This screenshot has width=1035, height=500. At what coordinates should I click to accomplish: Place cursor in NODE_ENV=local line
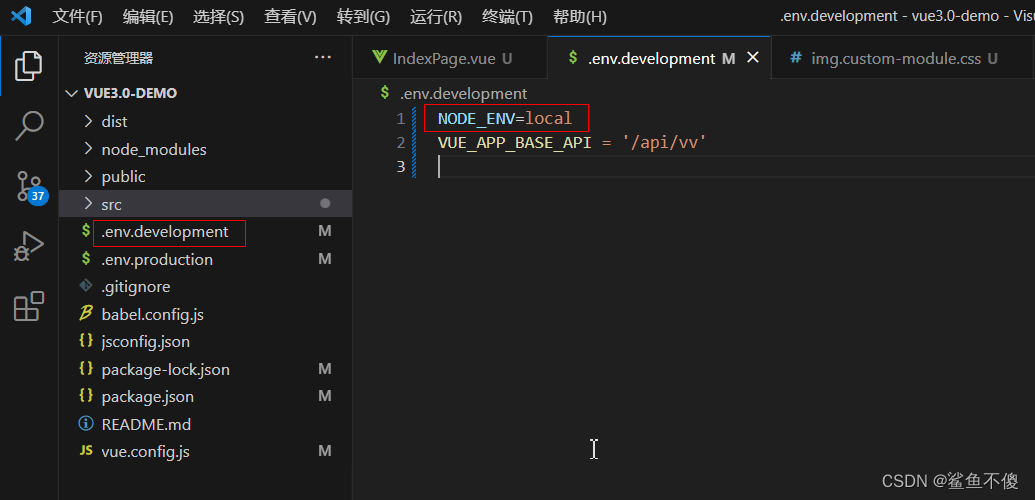click(x=505, y=119)
